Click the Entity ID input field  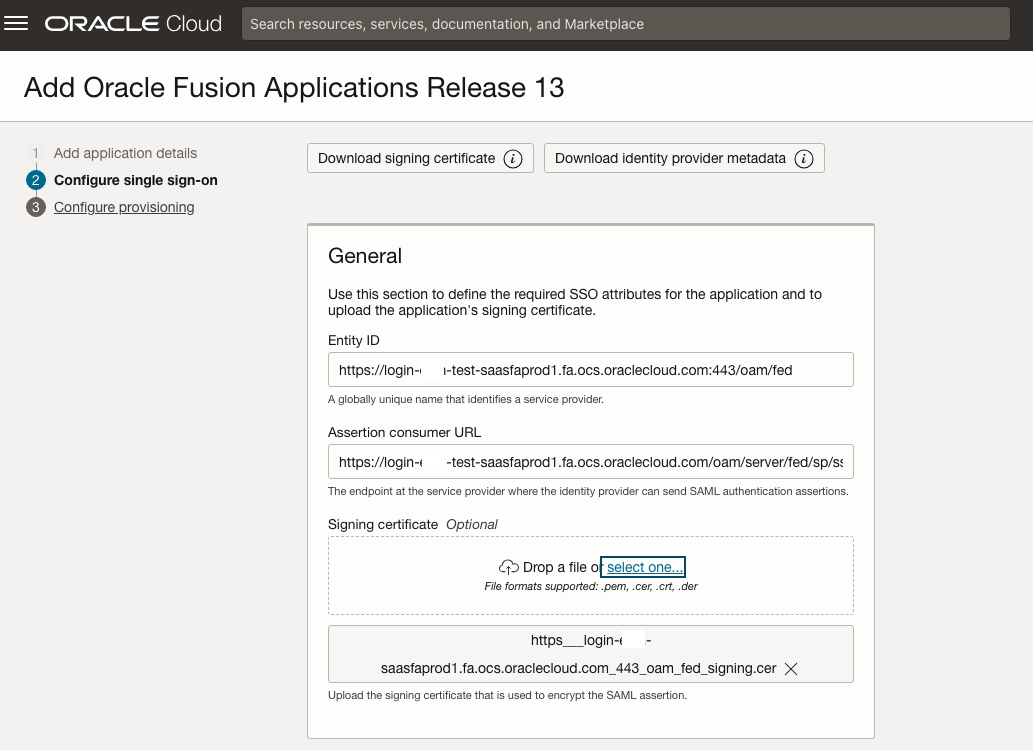pyautogui.click(x=590, y=369)
